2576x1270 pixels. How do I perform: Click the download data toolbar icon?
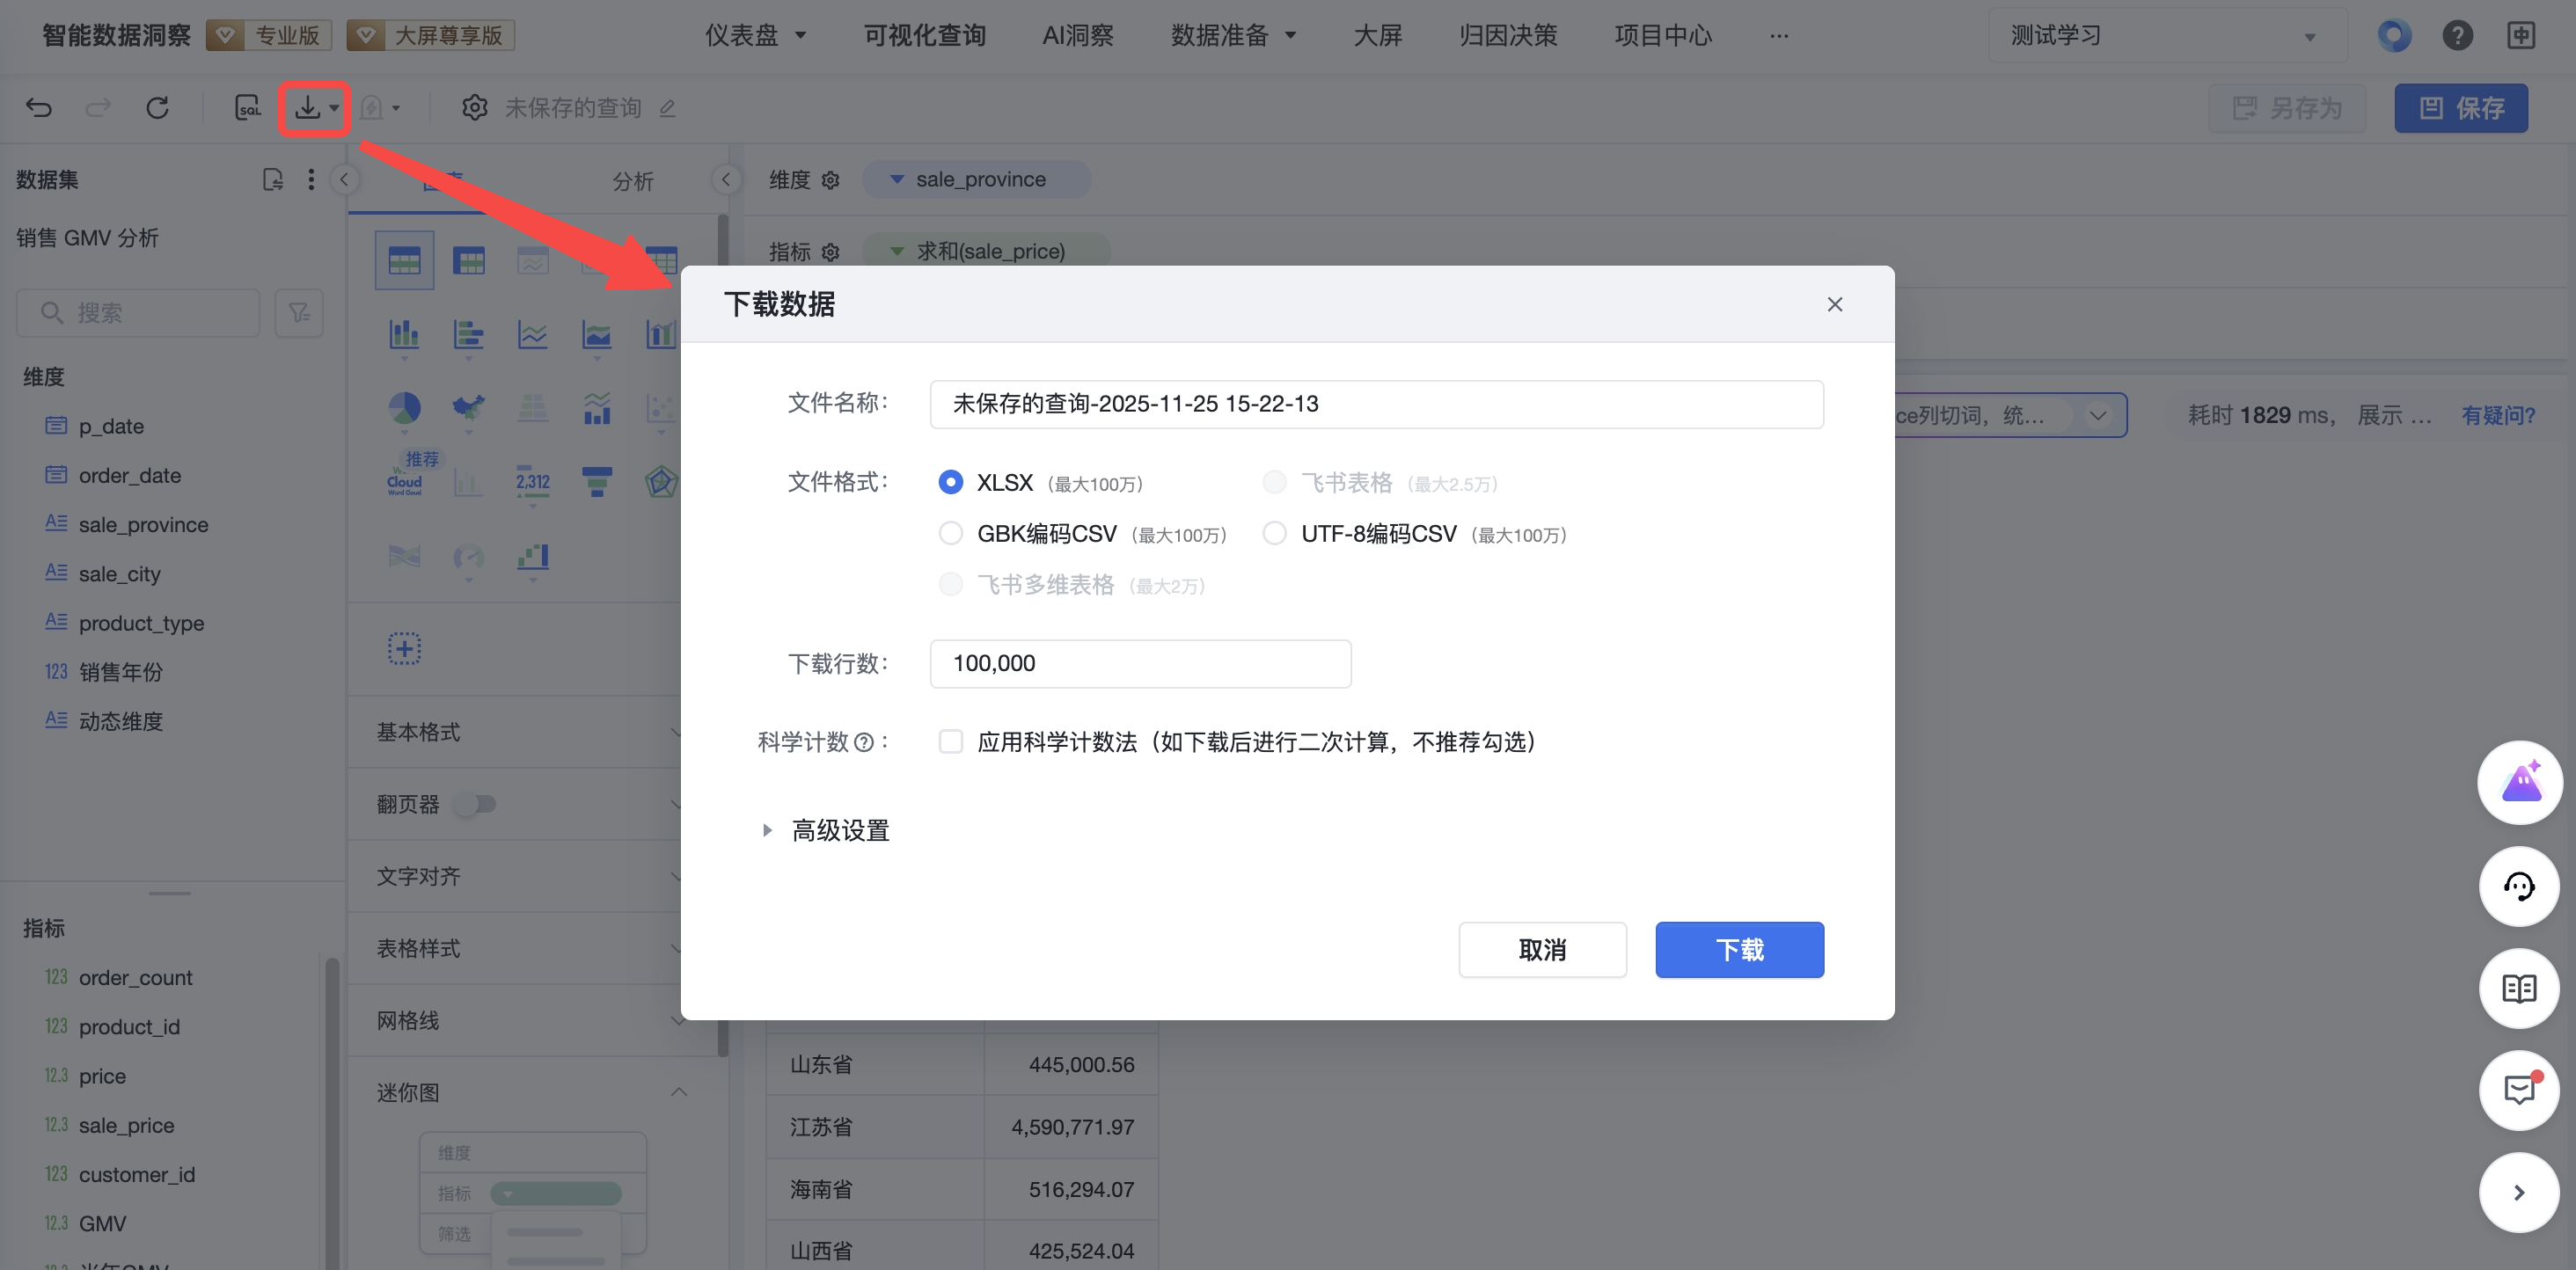(308, 107)
